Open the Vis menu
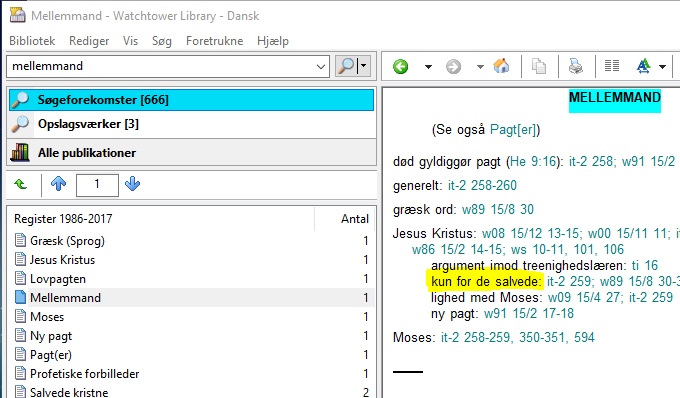This screenshot has height=398, width=680. (x=130, y=41)
